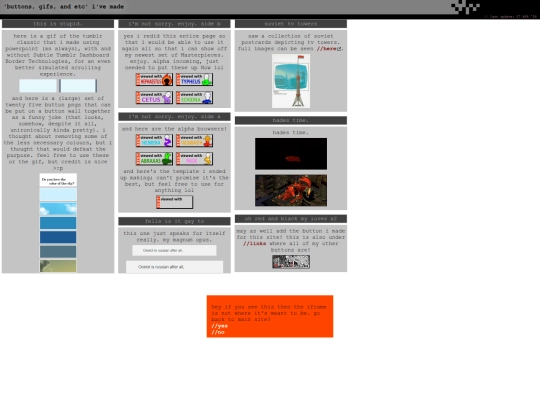Click the olive yellow sky button
The image size is (540, 405).
[58, 266]
